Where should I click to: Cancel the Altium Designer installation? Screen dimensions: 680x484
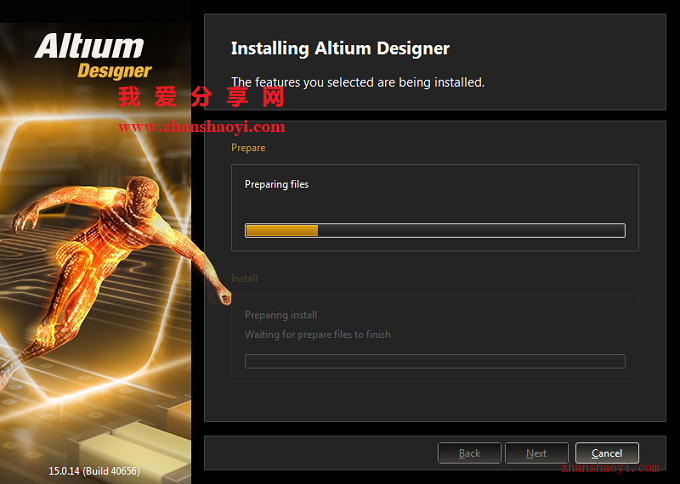pos(606,453)
